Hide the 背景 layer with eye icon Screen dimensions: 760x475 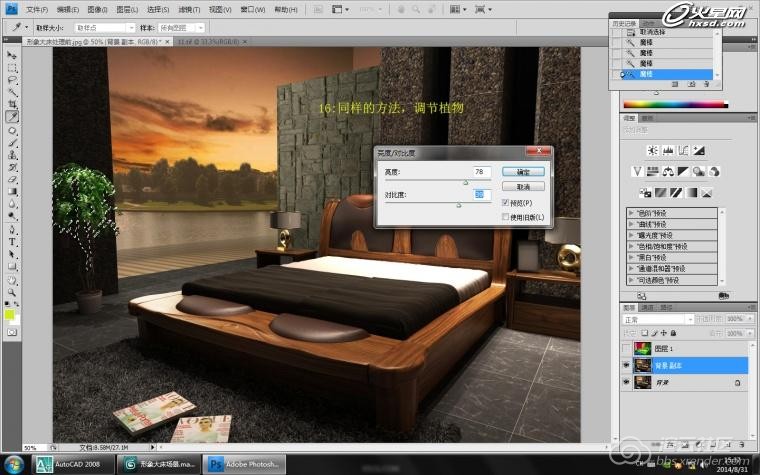[627, 382]
